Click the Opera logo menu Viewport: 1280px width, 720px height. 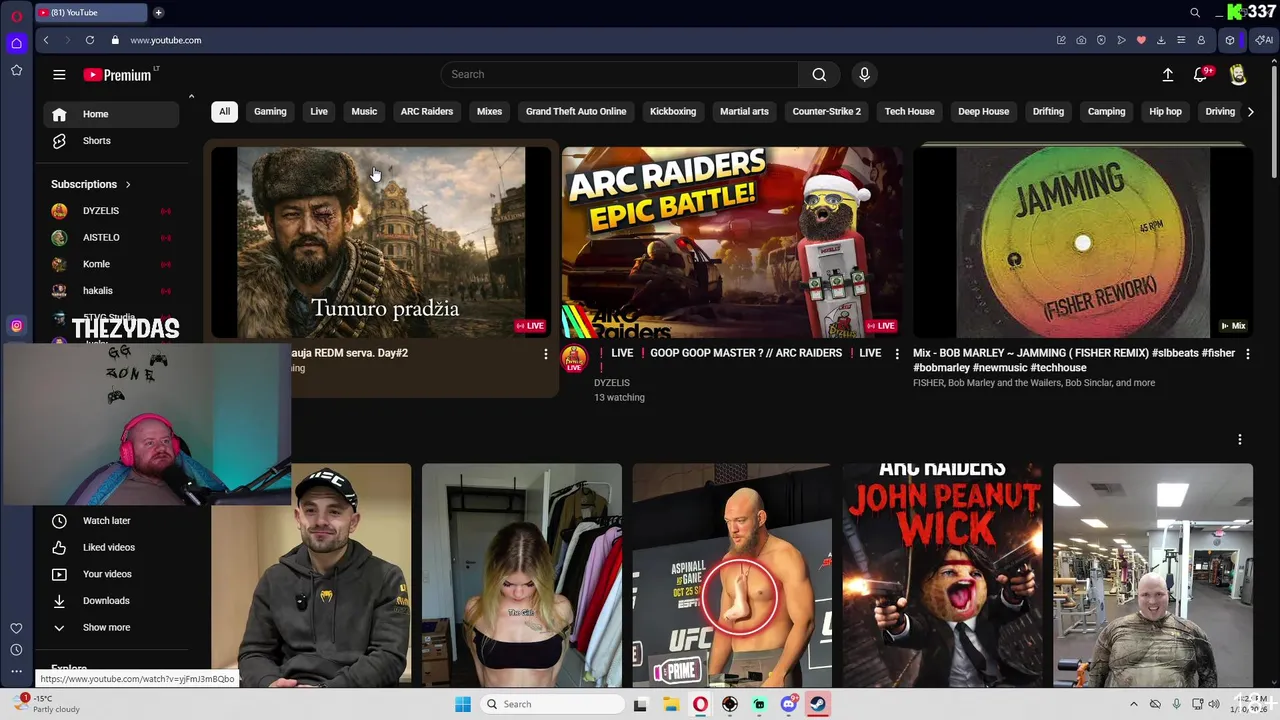(16, 15)
